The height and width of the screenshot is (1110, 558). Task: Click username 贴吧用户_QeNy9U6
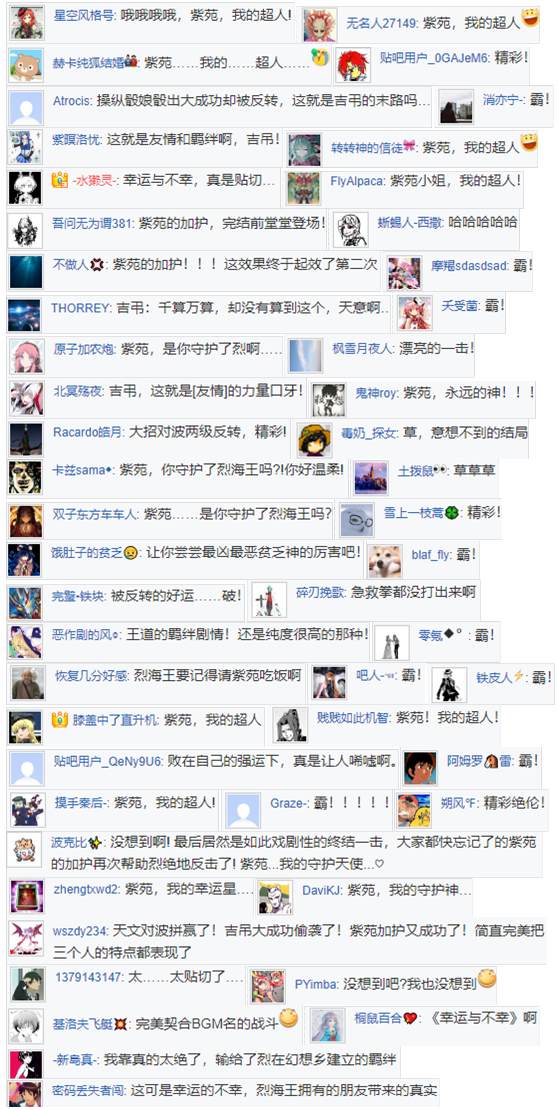[108, 762]
